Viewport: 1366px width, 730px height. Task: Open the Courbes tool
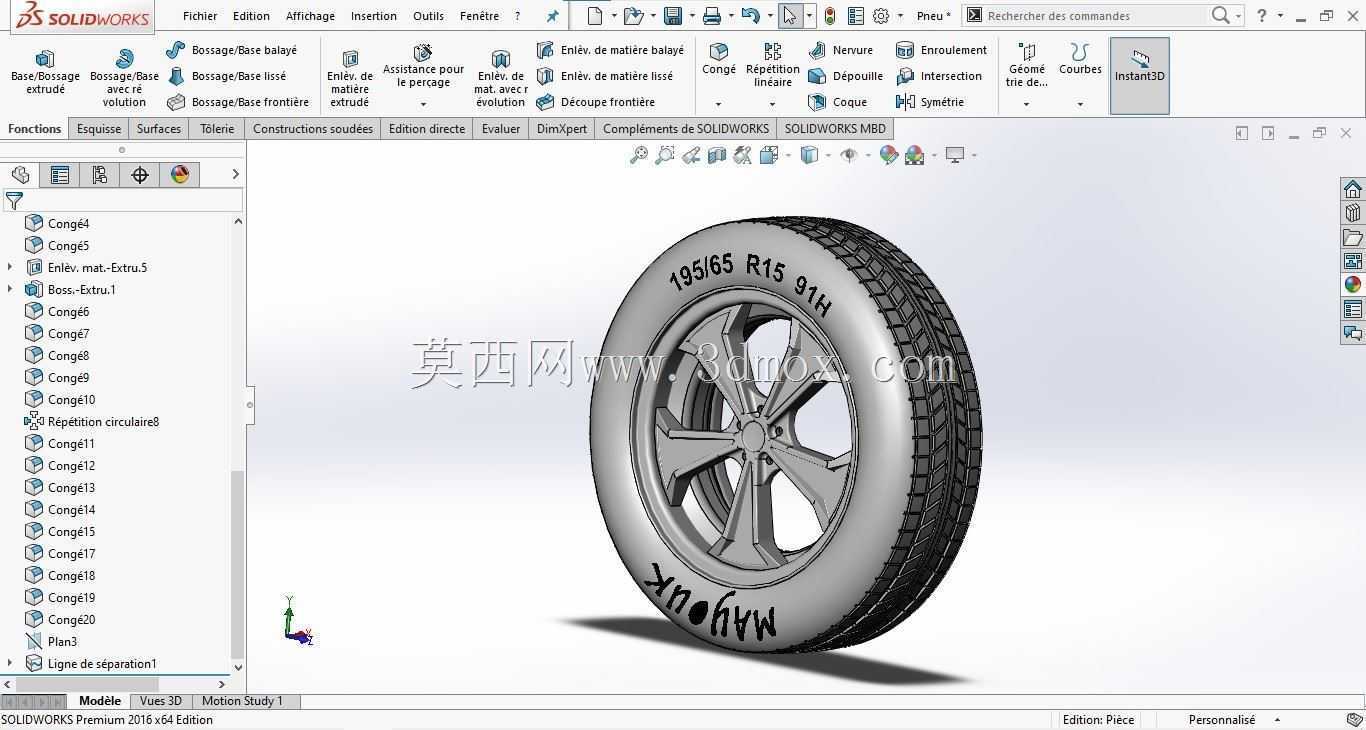pos(1080,60)
